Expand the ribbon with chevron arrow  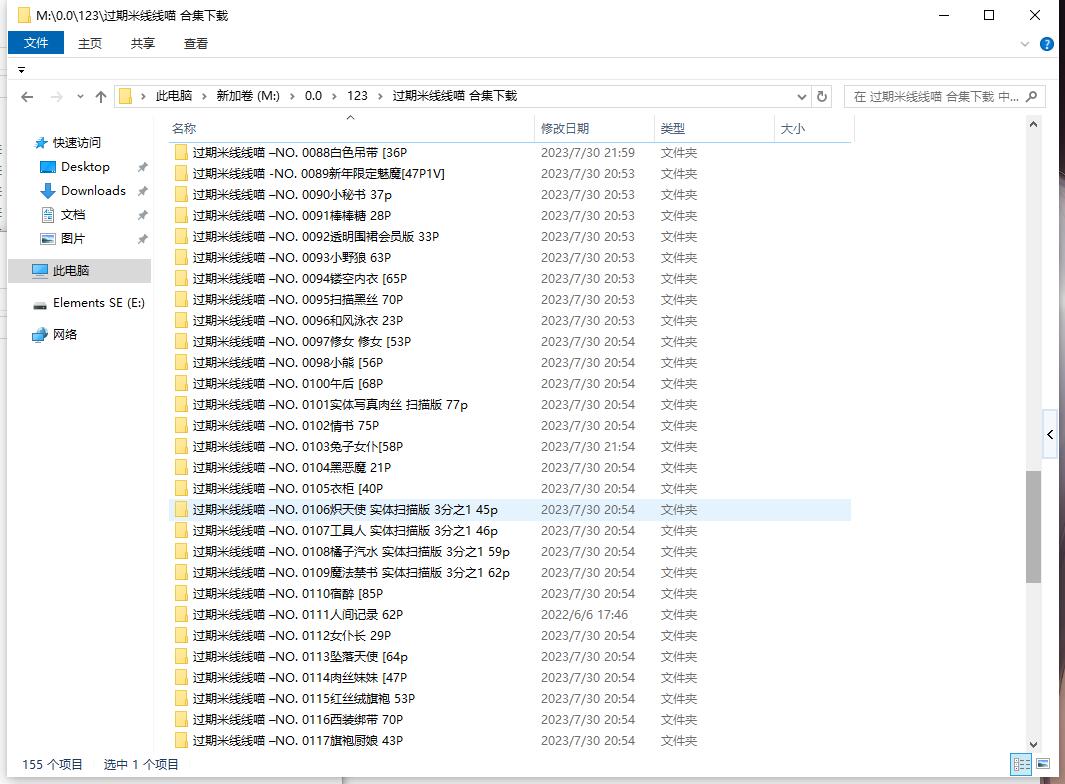point(1025,44)
